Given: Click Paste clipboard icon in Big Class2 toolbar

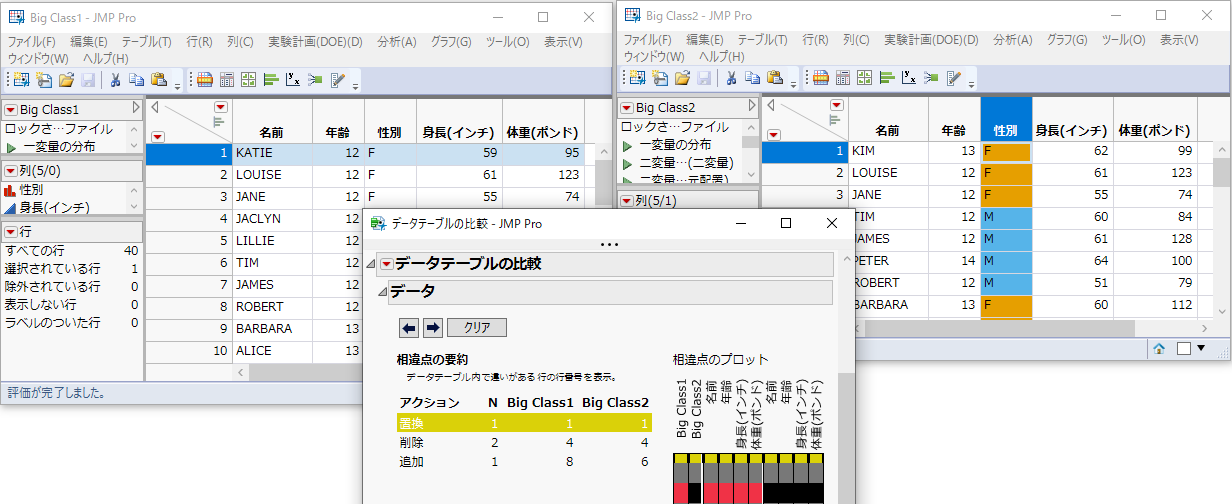Looking at the screenshot, I should [774, 78].
